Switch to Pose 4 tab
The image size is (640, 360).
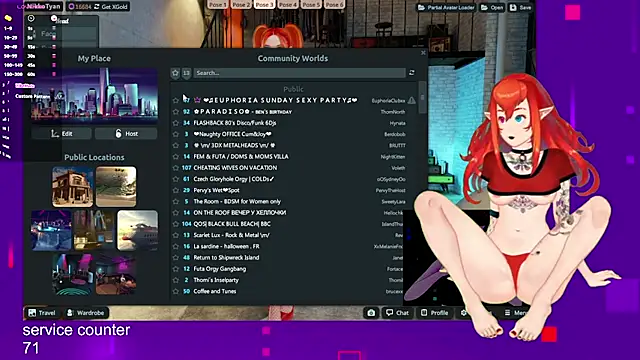(287, 4)
